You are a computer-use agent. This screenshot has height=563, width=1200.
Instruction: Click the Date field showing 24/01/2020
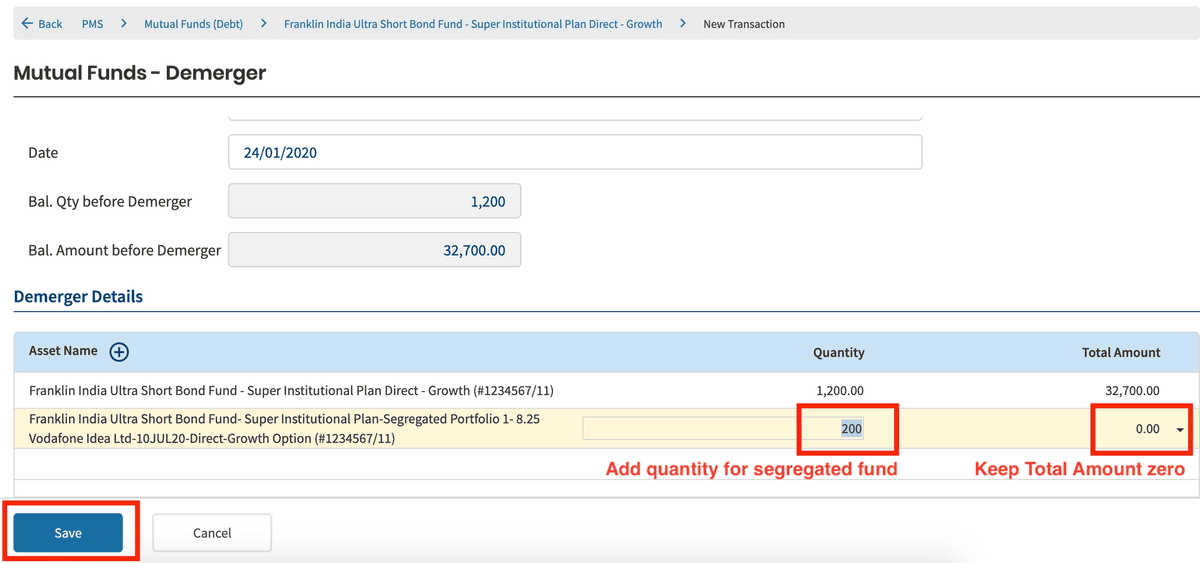[575, 153]
